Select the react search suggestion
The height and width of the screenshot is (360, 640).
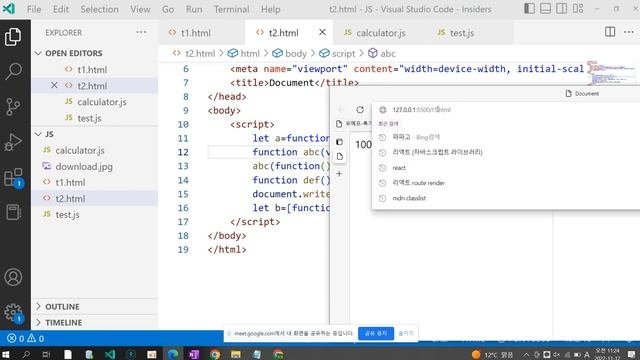pos(506,168)
